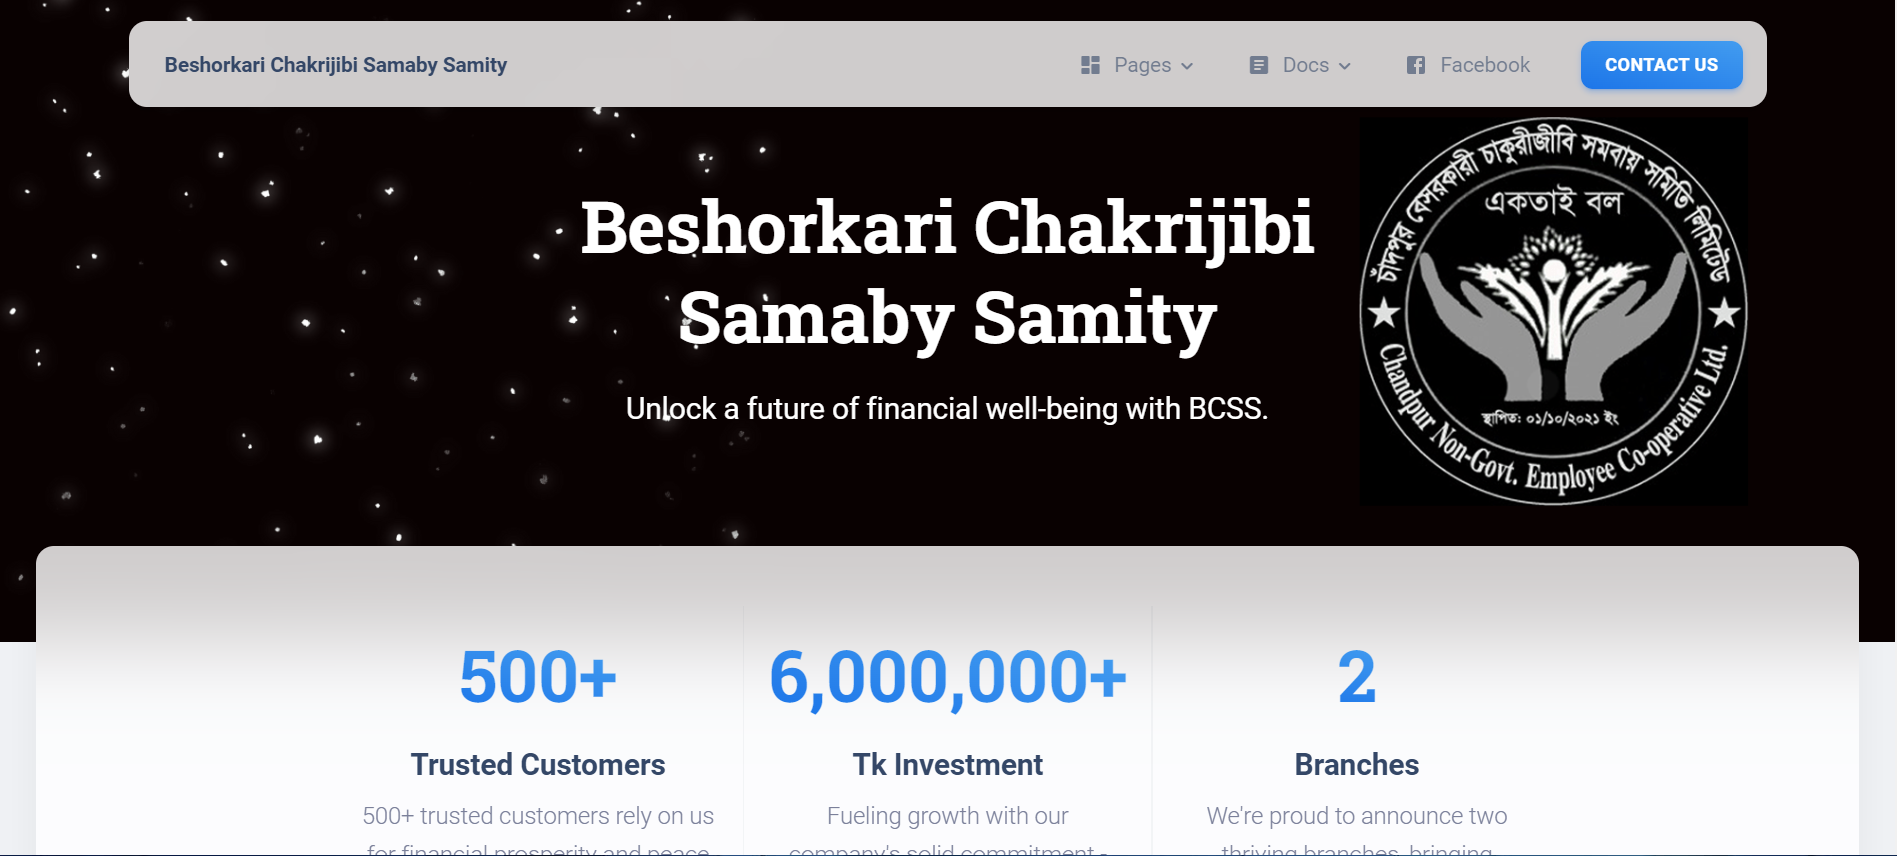This screenshot has height=856, width=1897.
Task: Select the Branches heading
Action: click(1356, 765)
